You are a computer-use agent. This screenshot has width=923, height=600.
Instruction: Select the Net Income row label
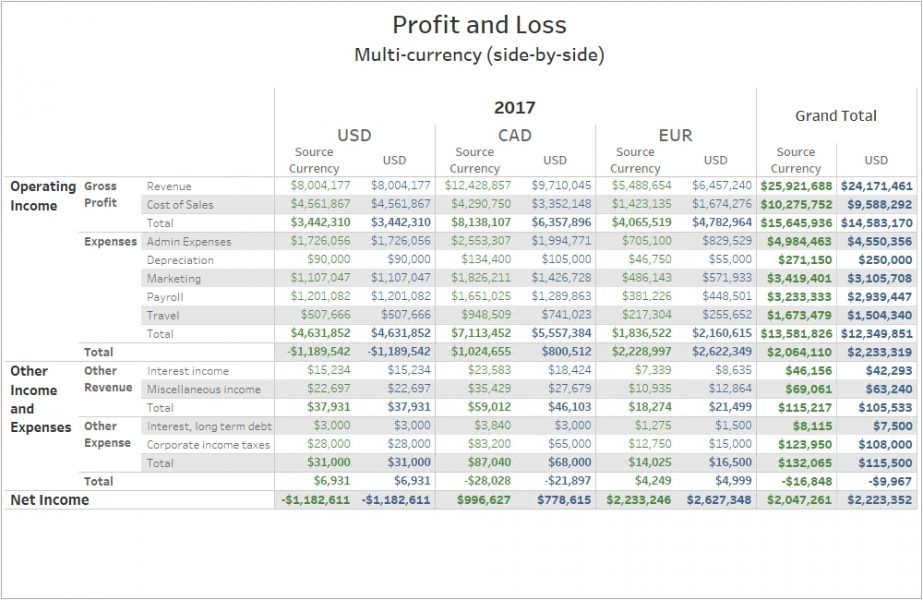49,500
